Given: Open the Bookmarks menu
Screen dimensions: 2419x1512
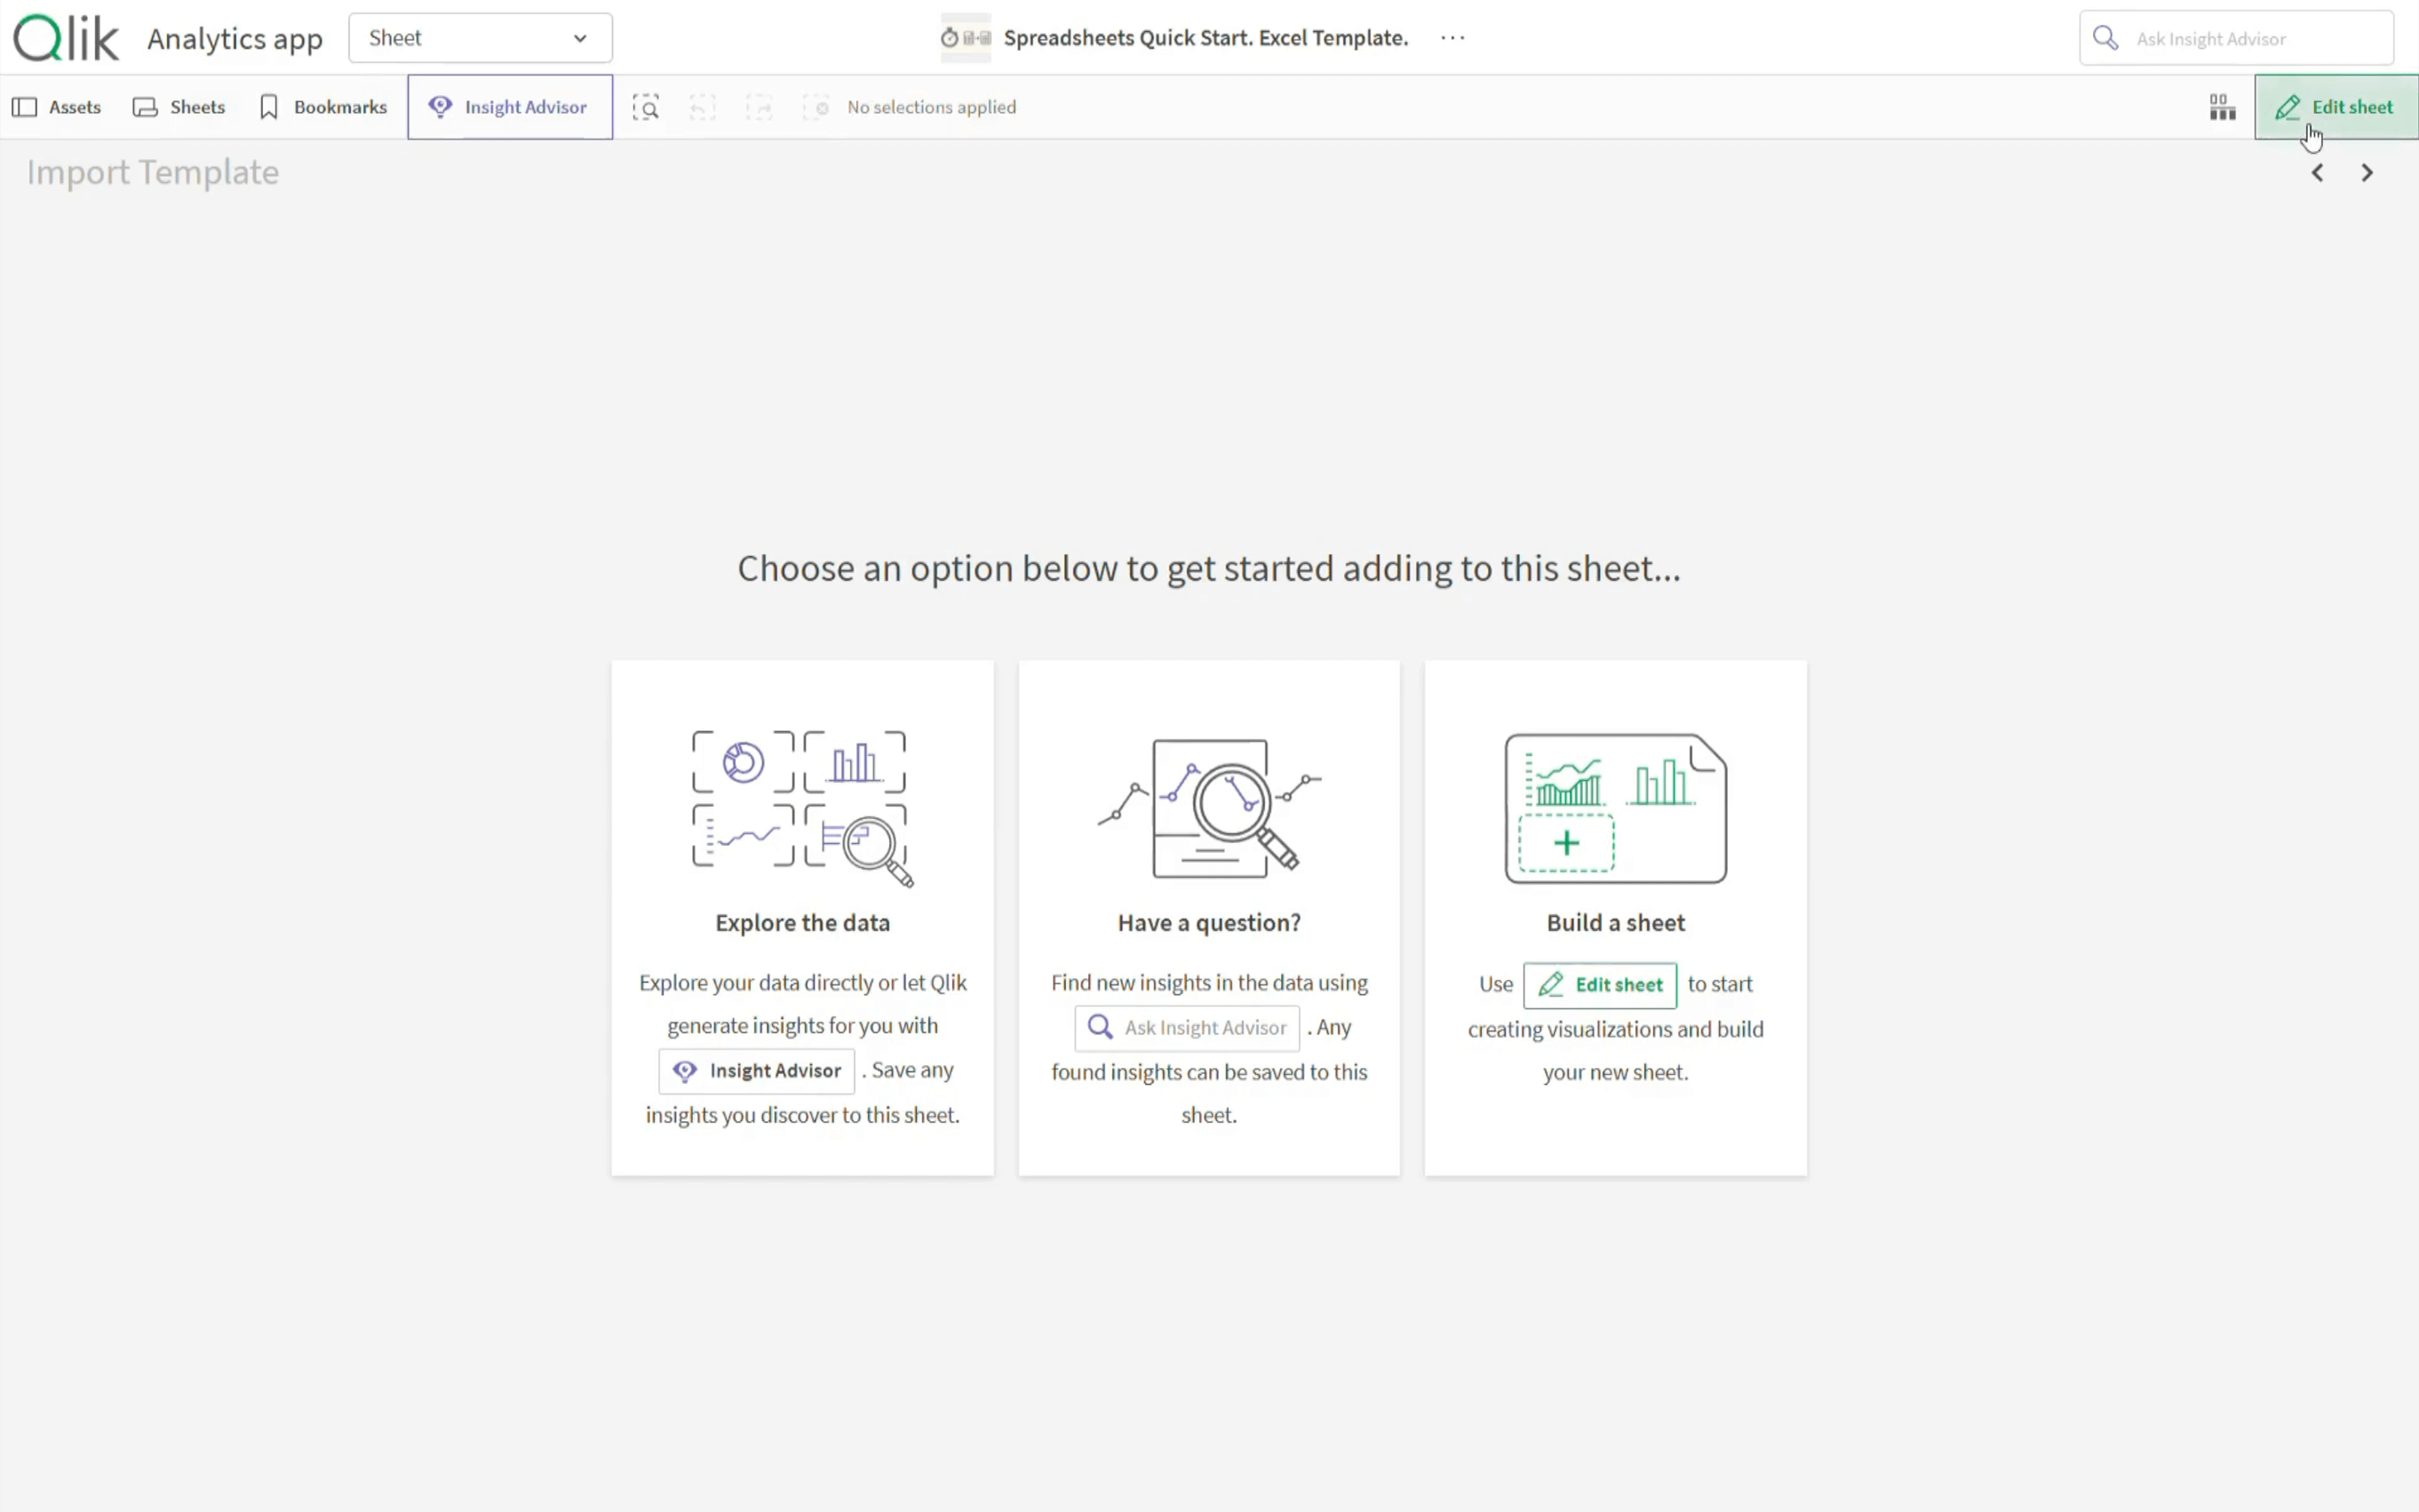Looking at the screenshot, I should pyautogui.click(x=323, y=107).
